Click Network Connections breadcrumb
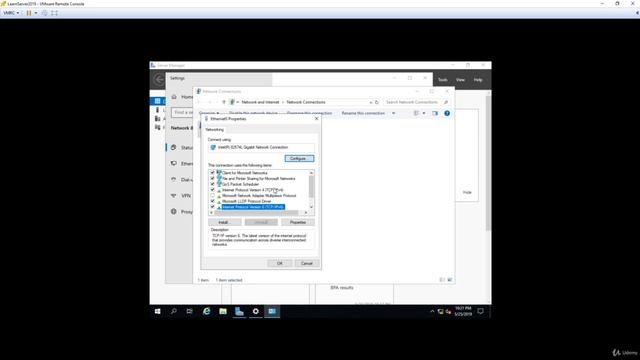Viewport: 640px width, 360px height. pyautogui.click(x=306, y=102)
